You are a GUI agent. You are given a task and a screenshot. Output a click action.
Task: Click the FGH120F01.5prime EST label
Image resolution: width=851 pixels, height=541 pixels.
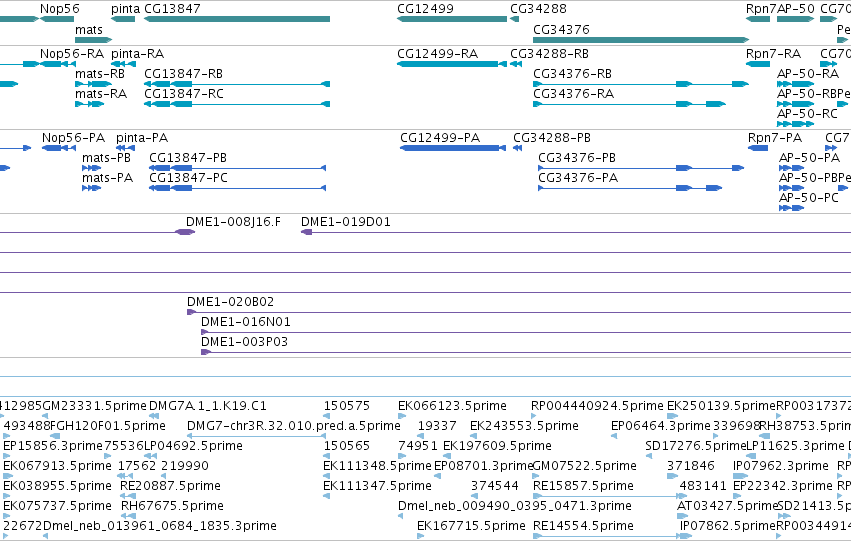point(107,426)
